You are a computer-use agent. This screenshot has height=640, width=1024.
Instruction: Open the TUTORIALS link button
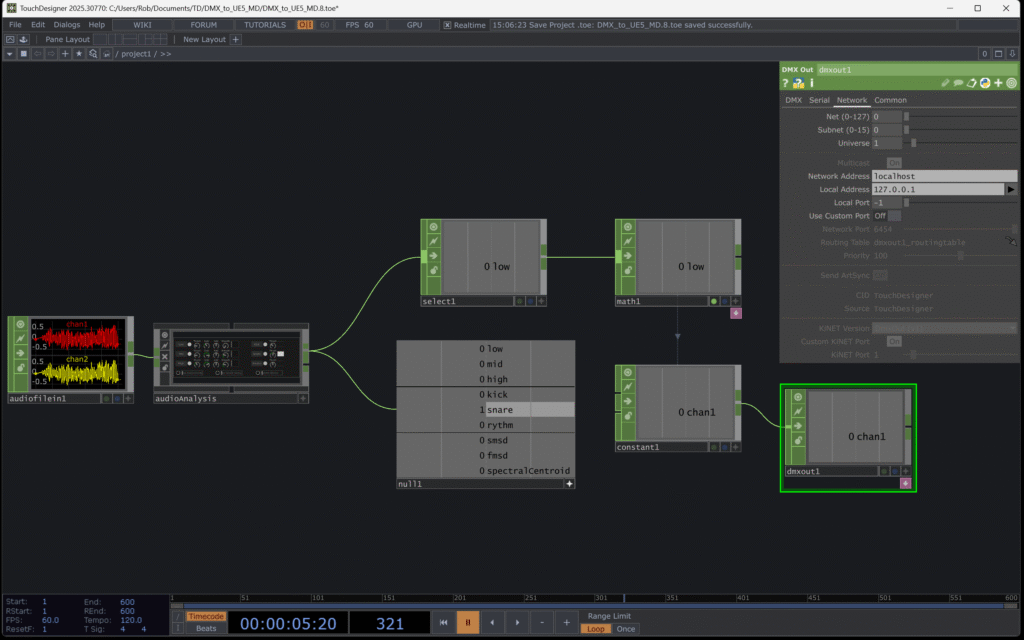coord(265,25)
